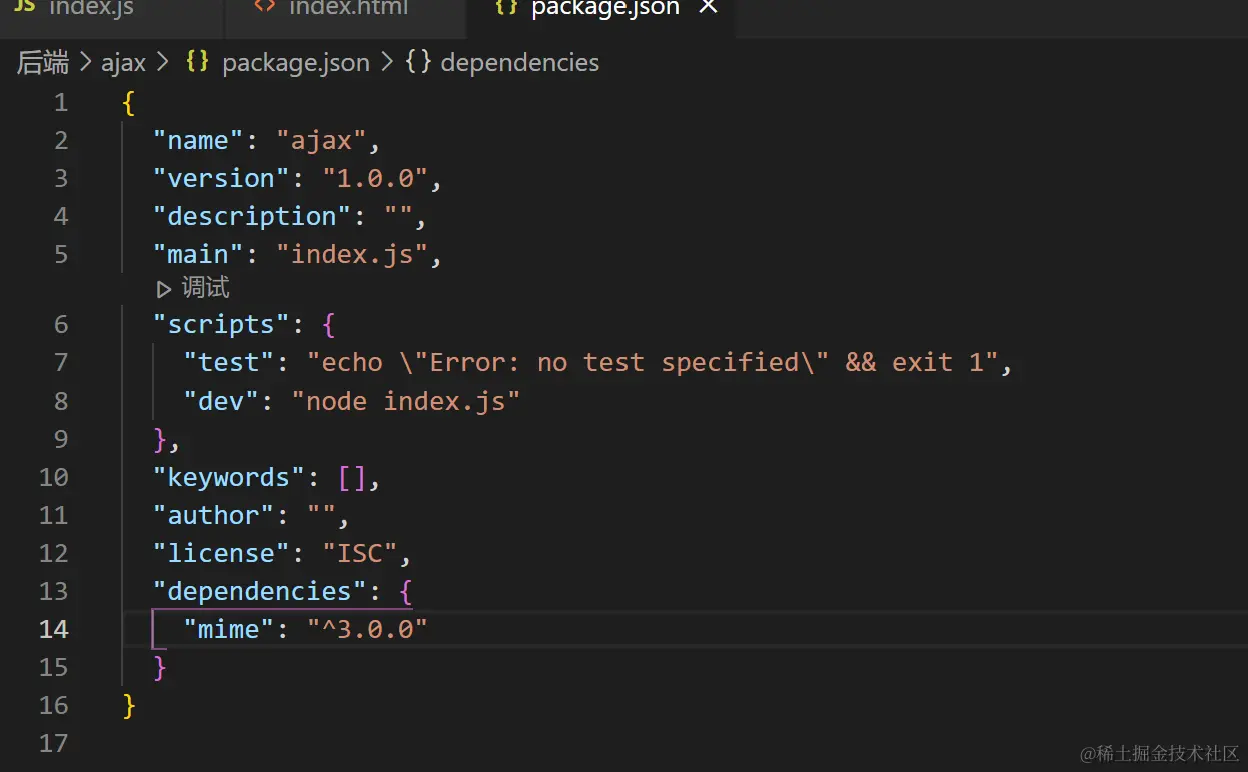
Task: Switch to the index.html tab
Action: [x=346, y=10]
